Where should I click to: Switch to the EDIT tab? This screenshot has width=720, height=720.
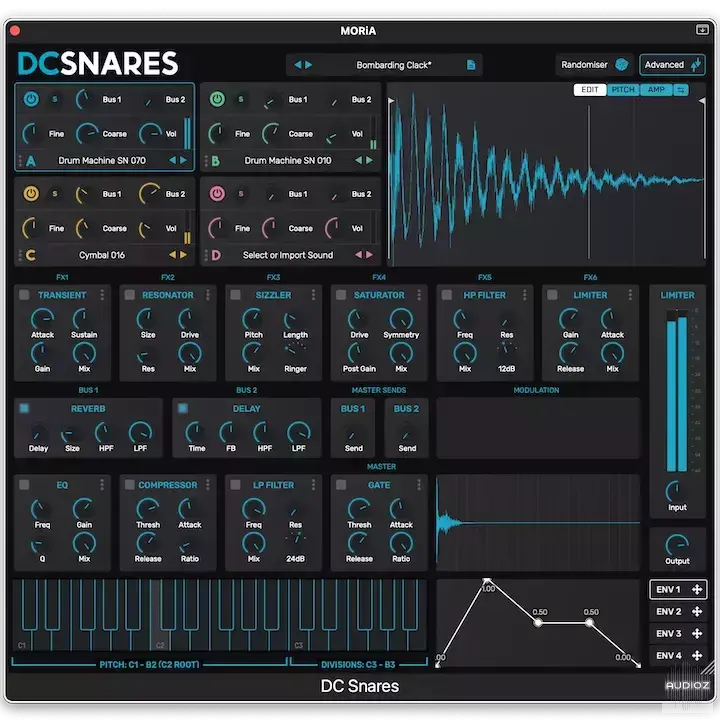(590, 90)
